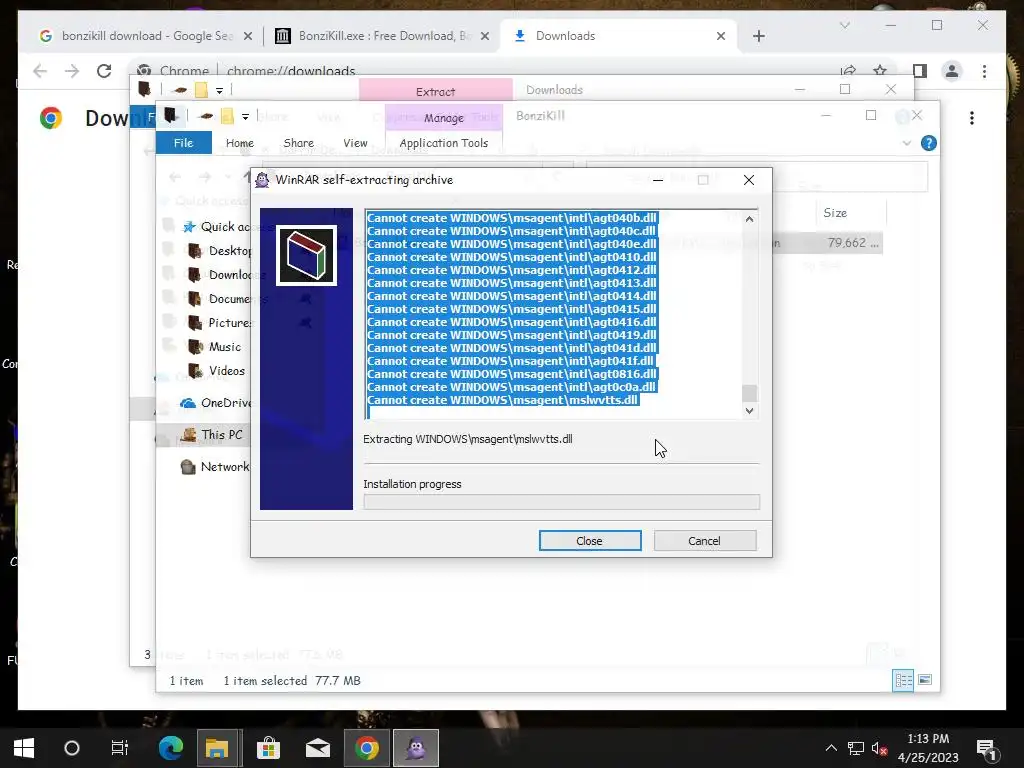1024x768 pixels.
Task: Open Cortana search circle
Action: (x=72, y=748)
